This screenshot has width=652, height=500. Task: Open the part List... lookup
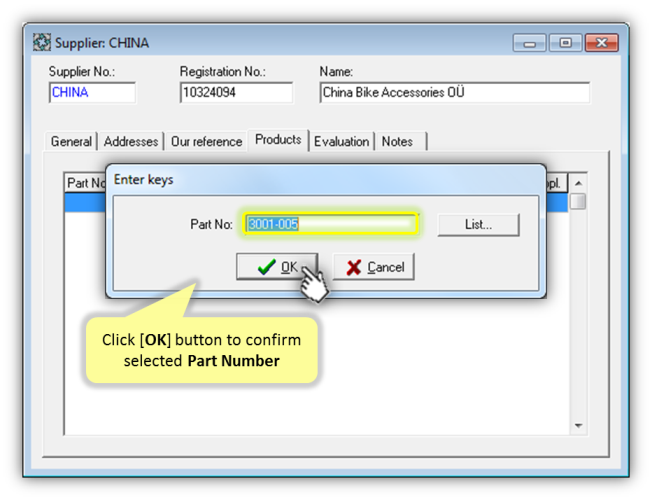(x=478, y=224)
